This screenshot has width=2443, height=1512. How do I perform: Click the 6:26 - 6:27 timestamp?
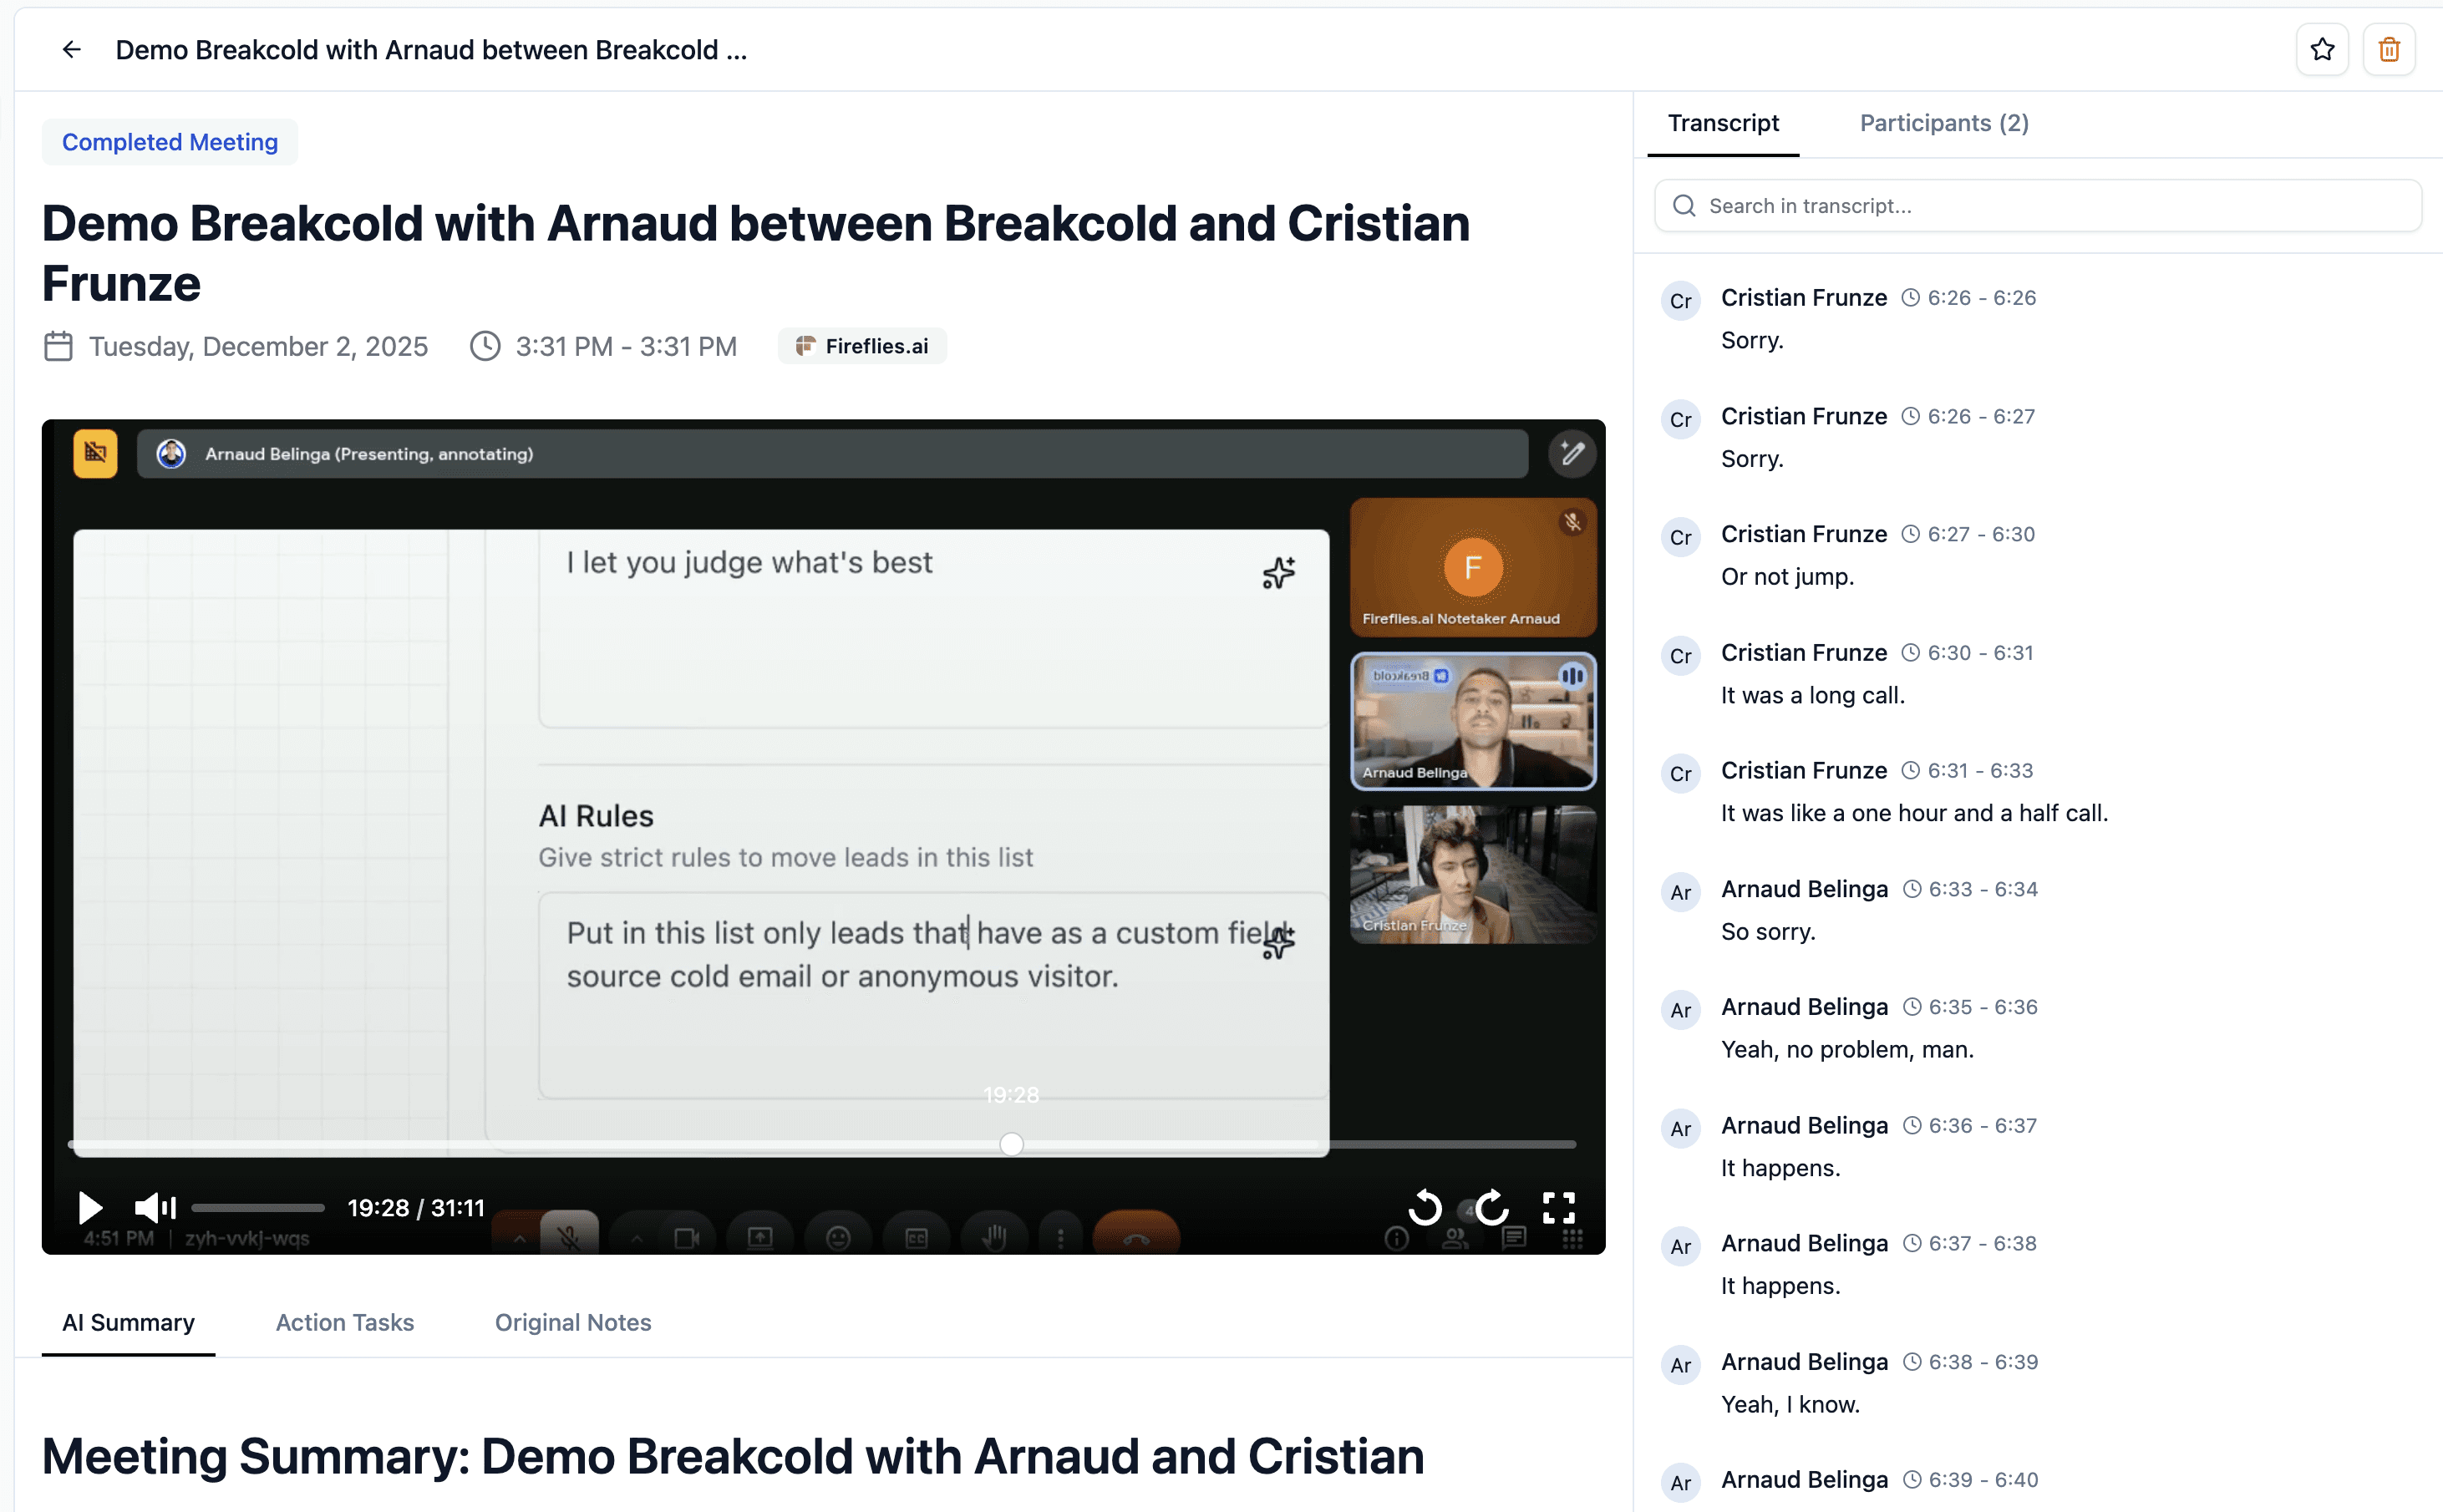(1980, 416)
